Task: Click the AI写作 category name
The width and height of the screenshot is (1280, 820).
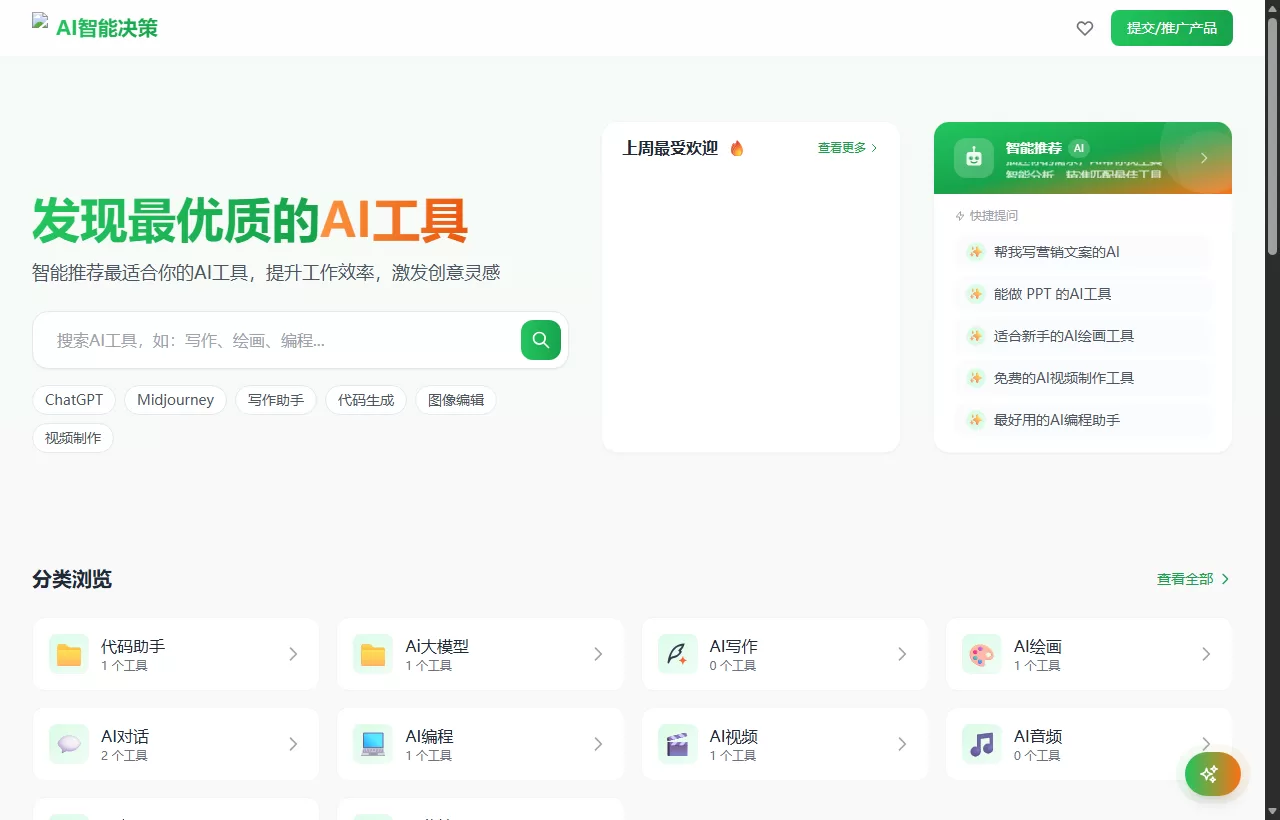Action: click(x=734, y=646)
